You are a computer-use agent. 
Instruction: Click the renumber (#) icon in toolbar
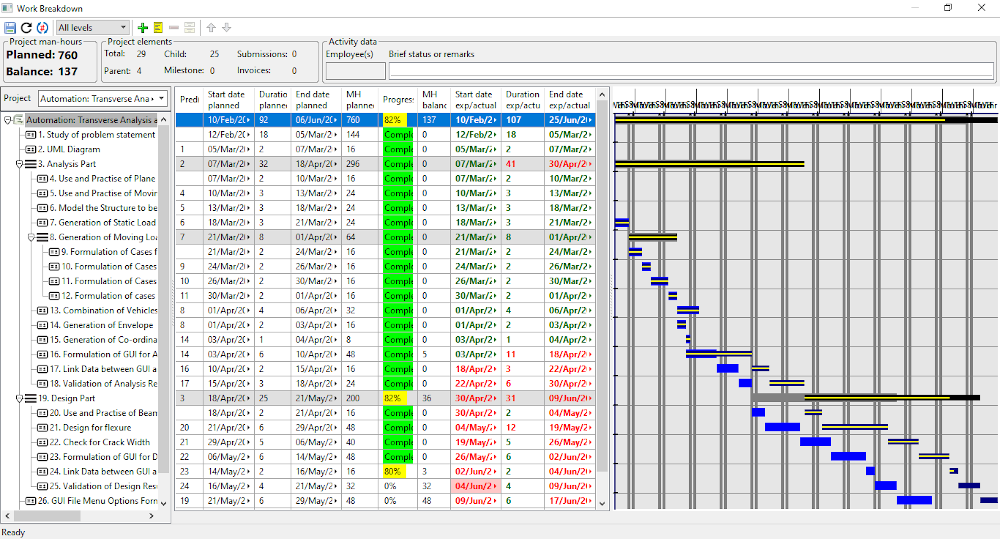(41, 27)
